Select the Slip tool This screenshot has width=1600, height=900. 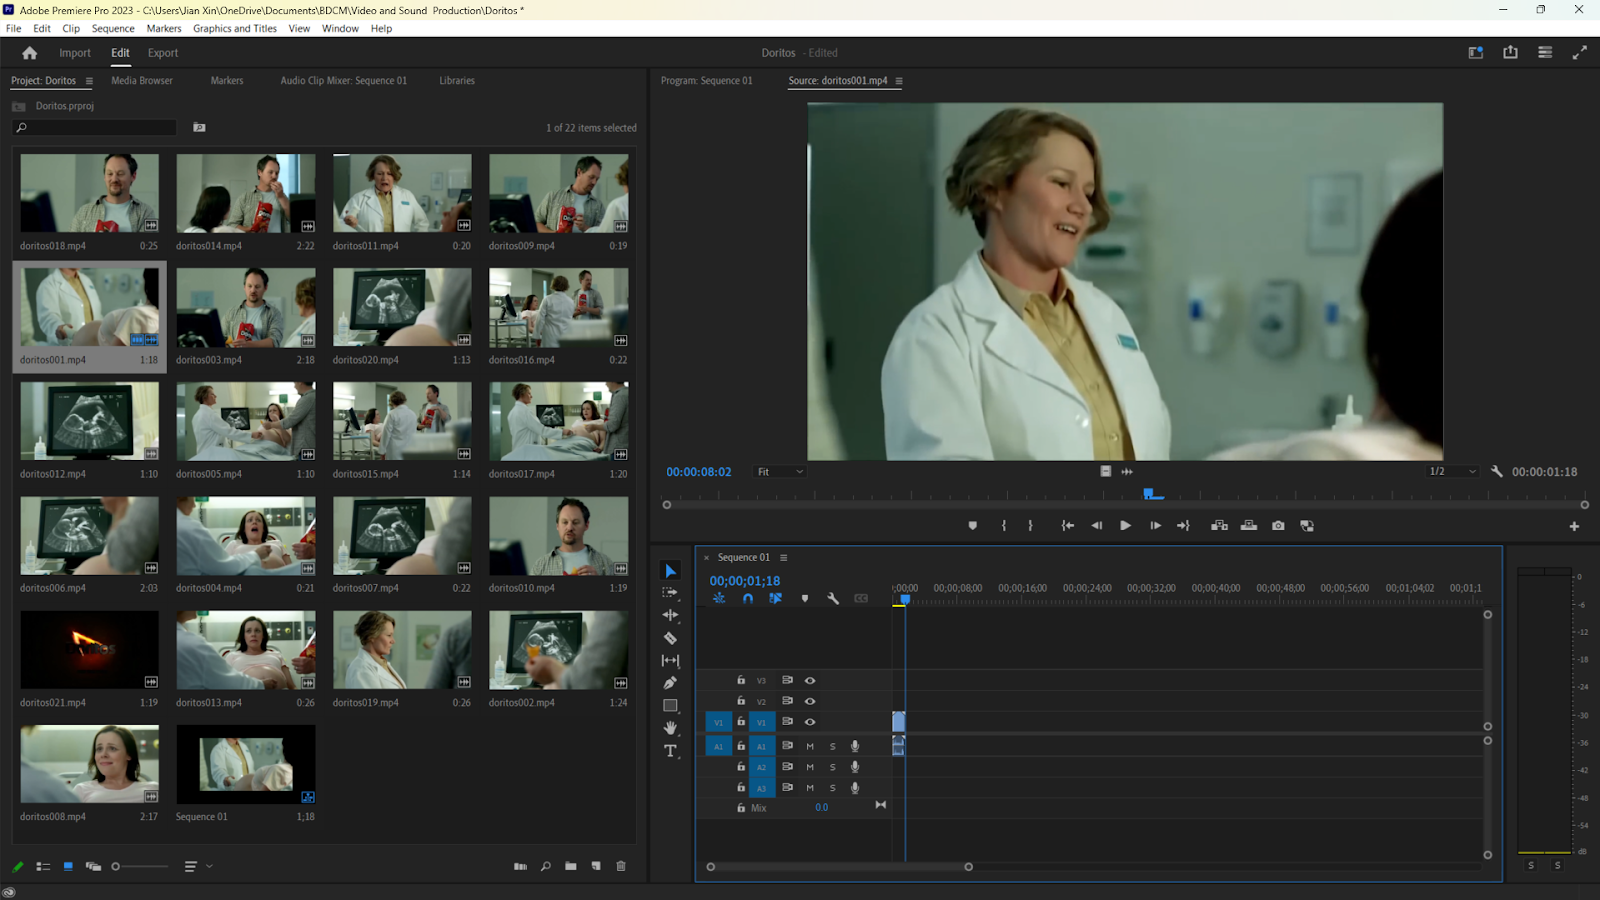(x=670, y=660)
